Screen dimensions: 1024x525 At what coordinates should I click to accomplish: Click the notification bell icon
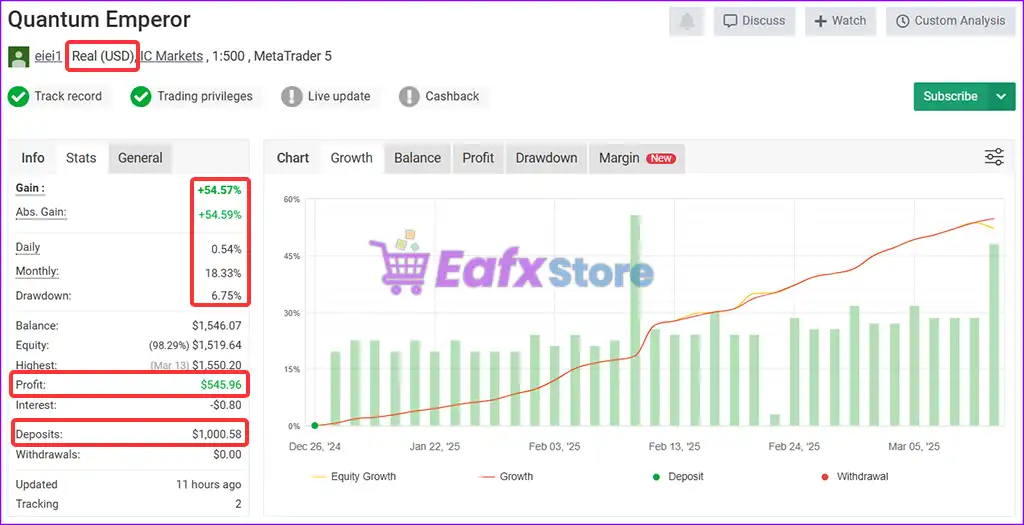(687, 21)
